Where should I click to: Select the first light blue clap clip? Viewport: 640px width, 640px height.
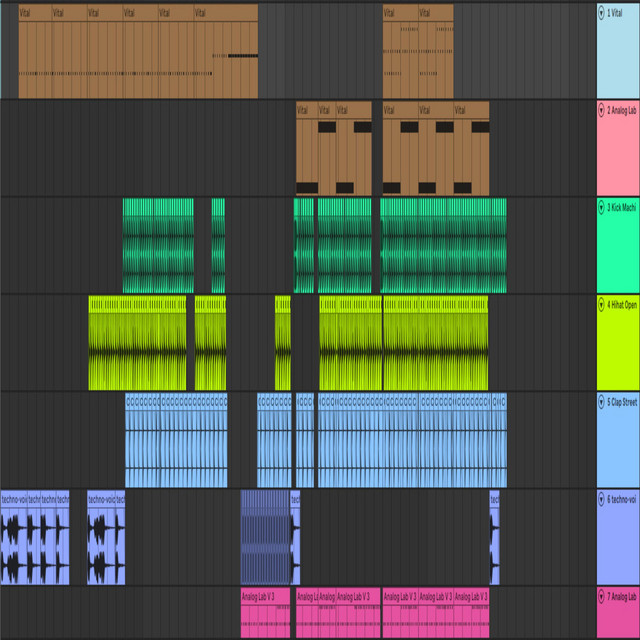click(143, 440)
